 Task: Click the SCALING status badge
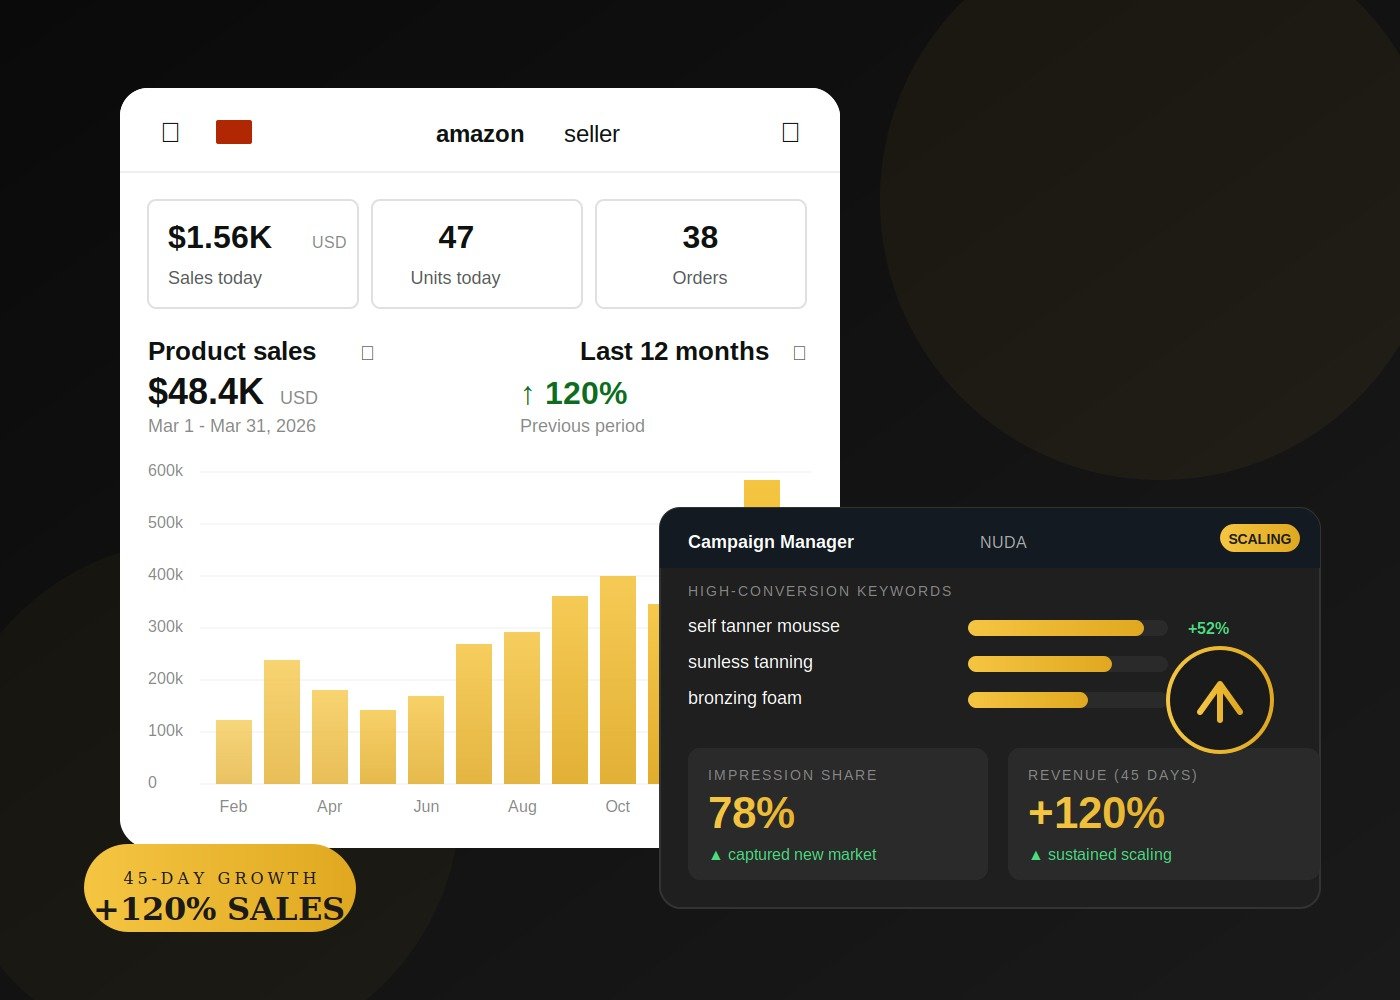(1259, 539)
